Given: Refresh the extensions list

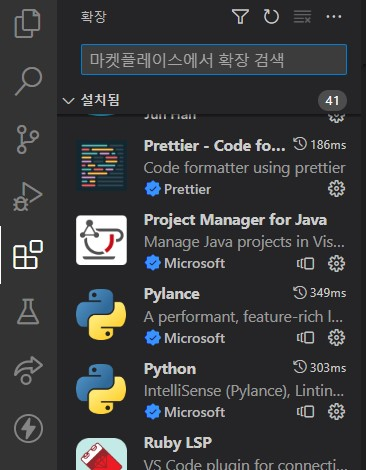Looking at the screenshot, I should pyautogui.click(x=271, y=17).
